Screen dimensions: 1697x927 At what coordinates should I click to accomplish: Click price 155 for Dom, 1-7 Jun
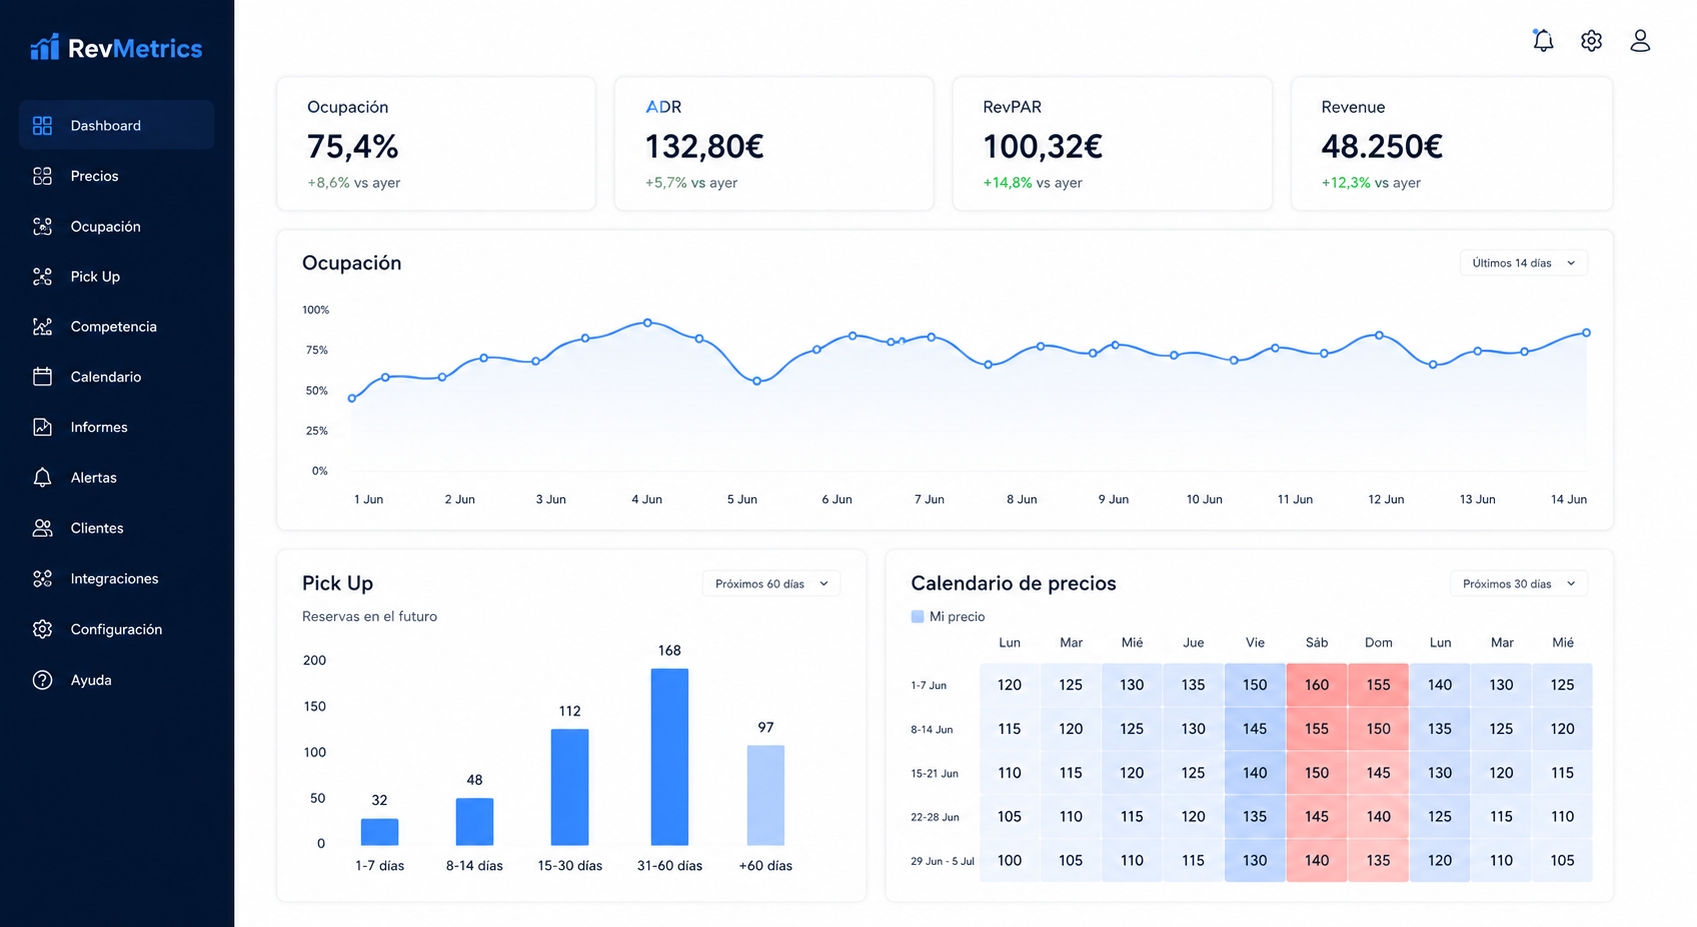point(1378,685)
